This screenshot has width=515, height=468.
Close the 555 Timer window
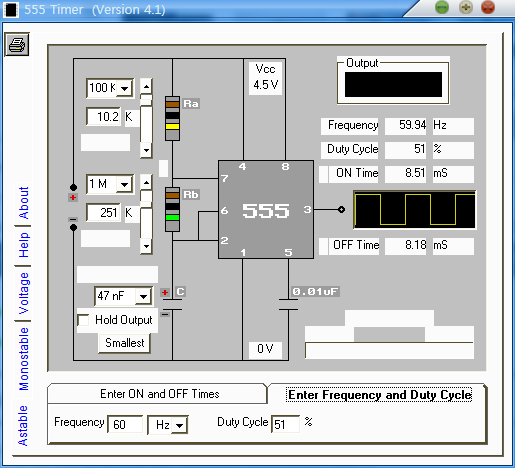click(x=488, y=7)
